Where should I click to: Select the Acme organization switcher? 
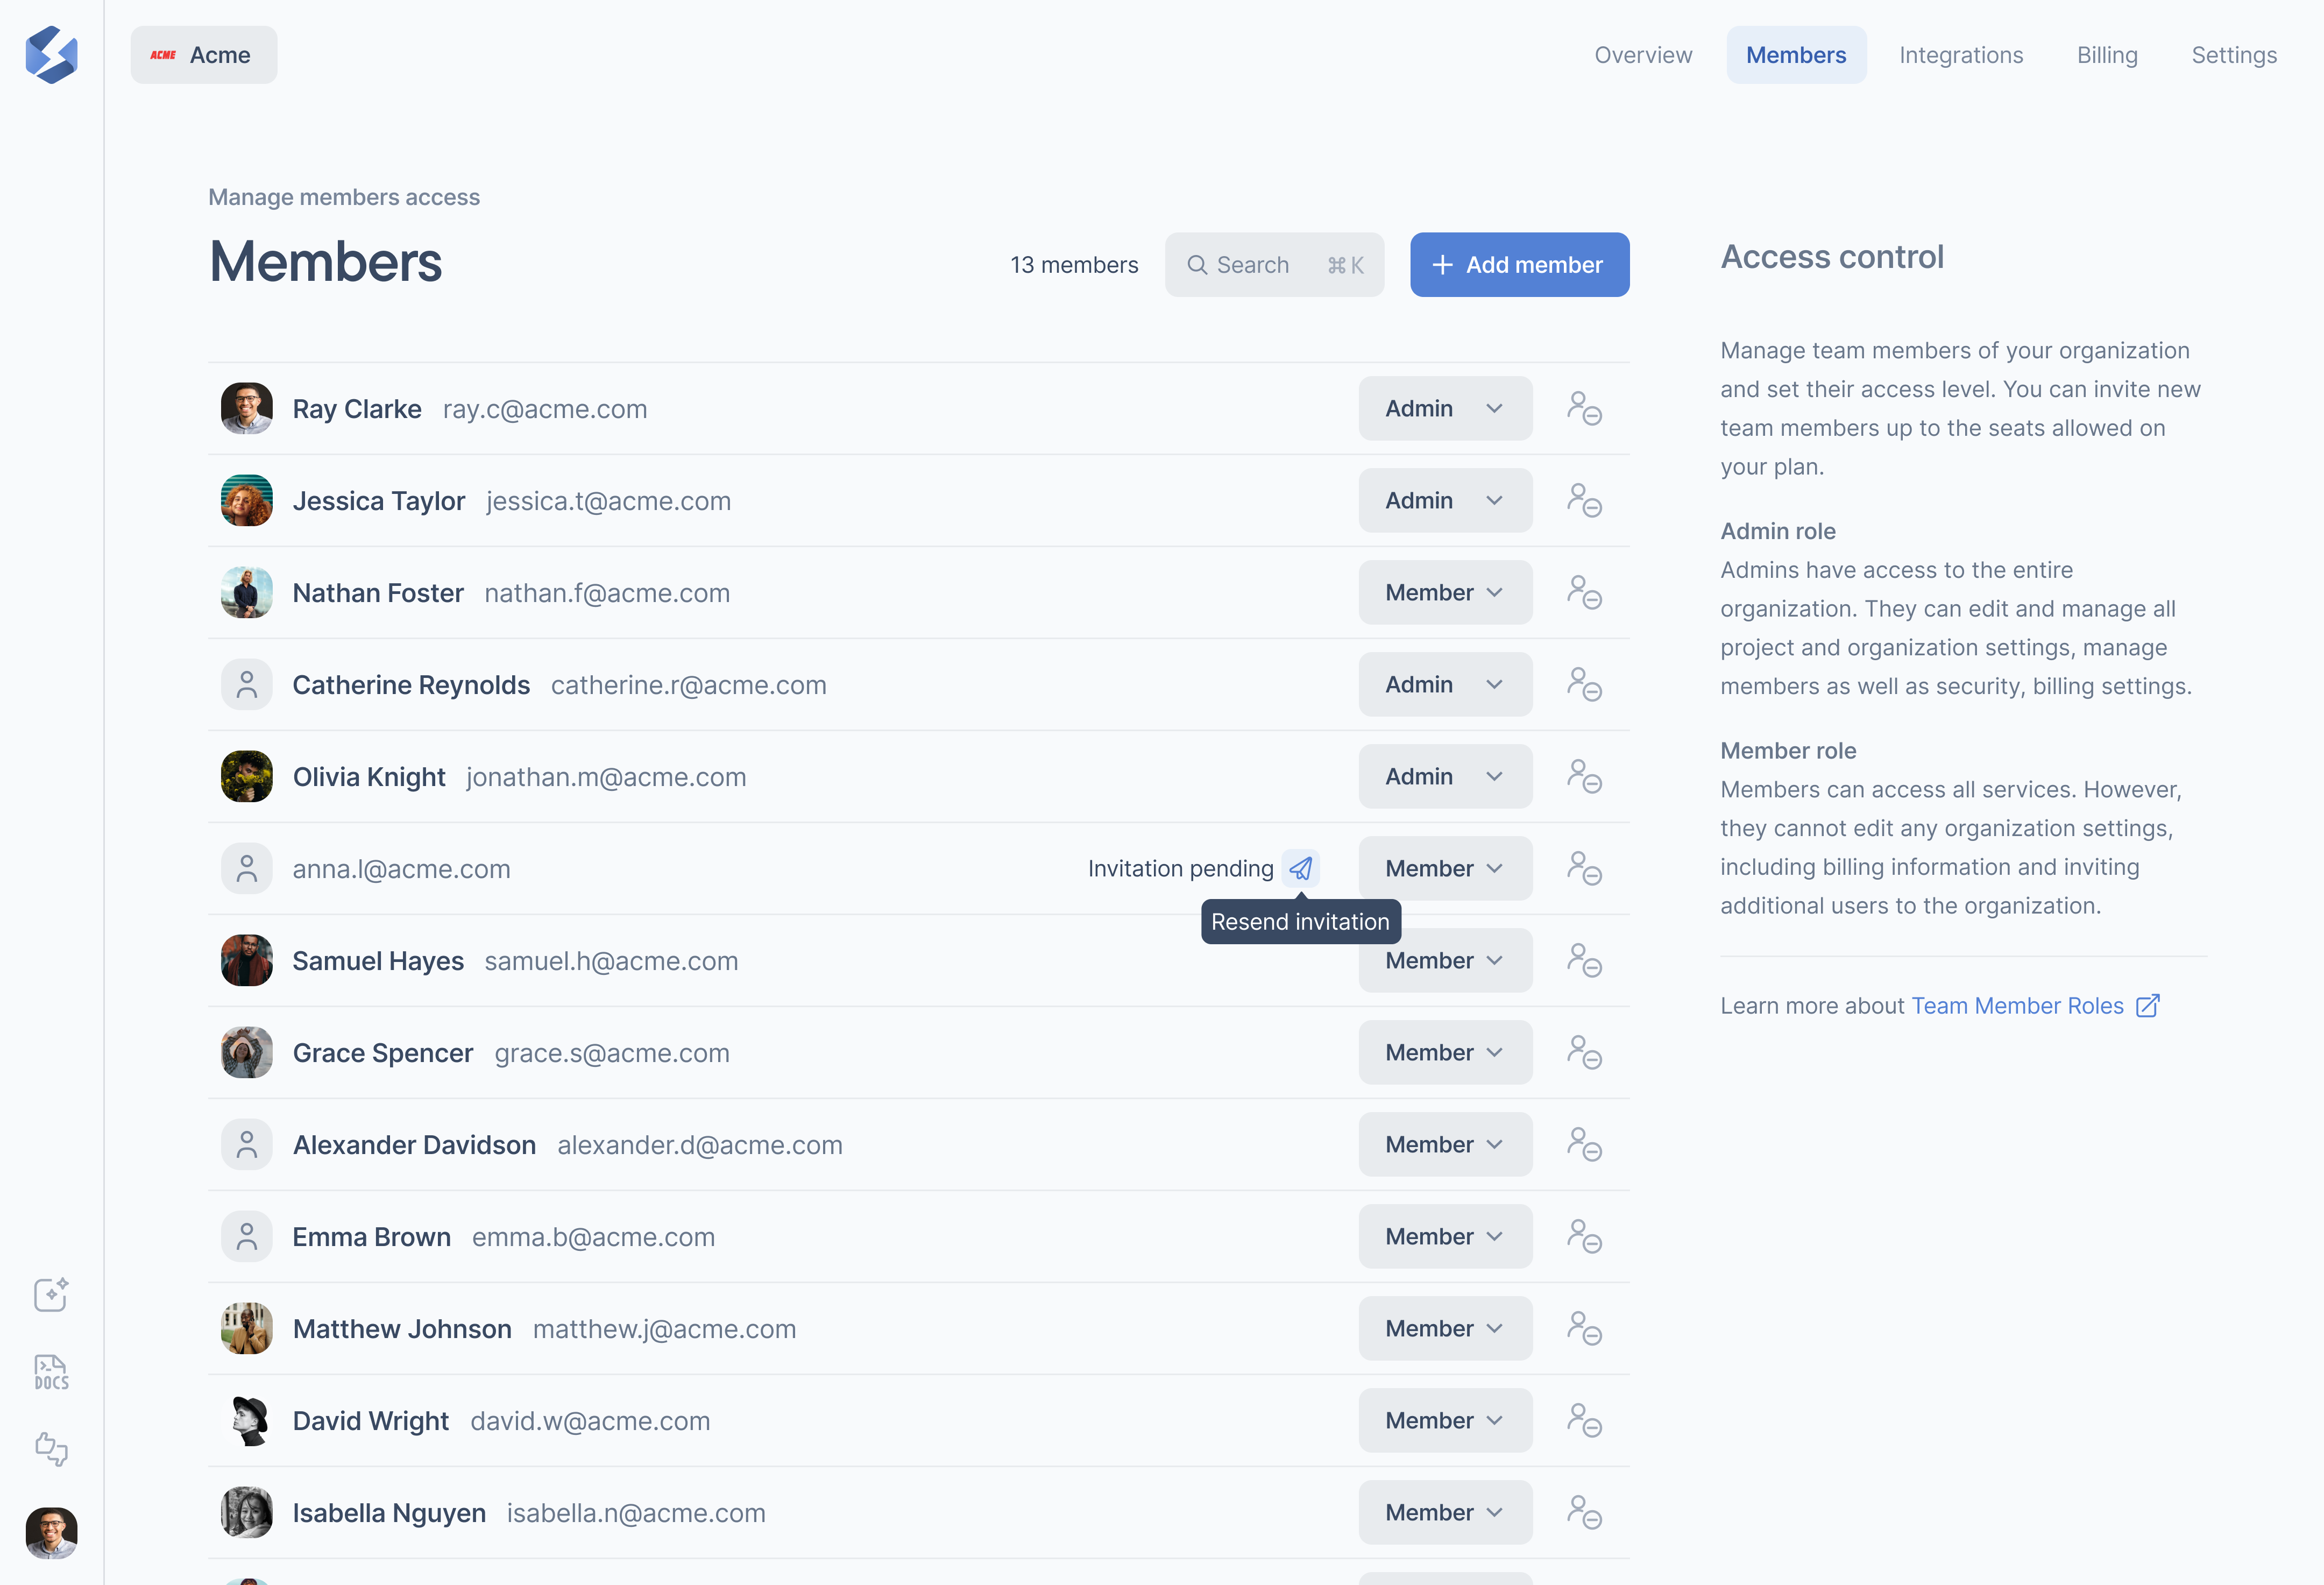[203, 55]
